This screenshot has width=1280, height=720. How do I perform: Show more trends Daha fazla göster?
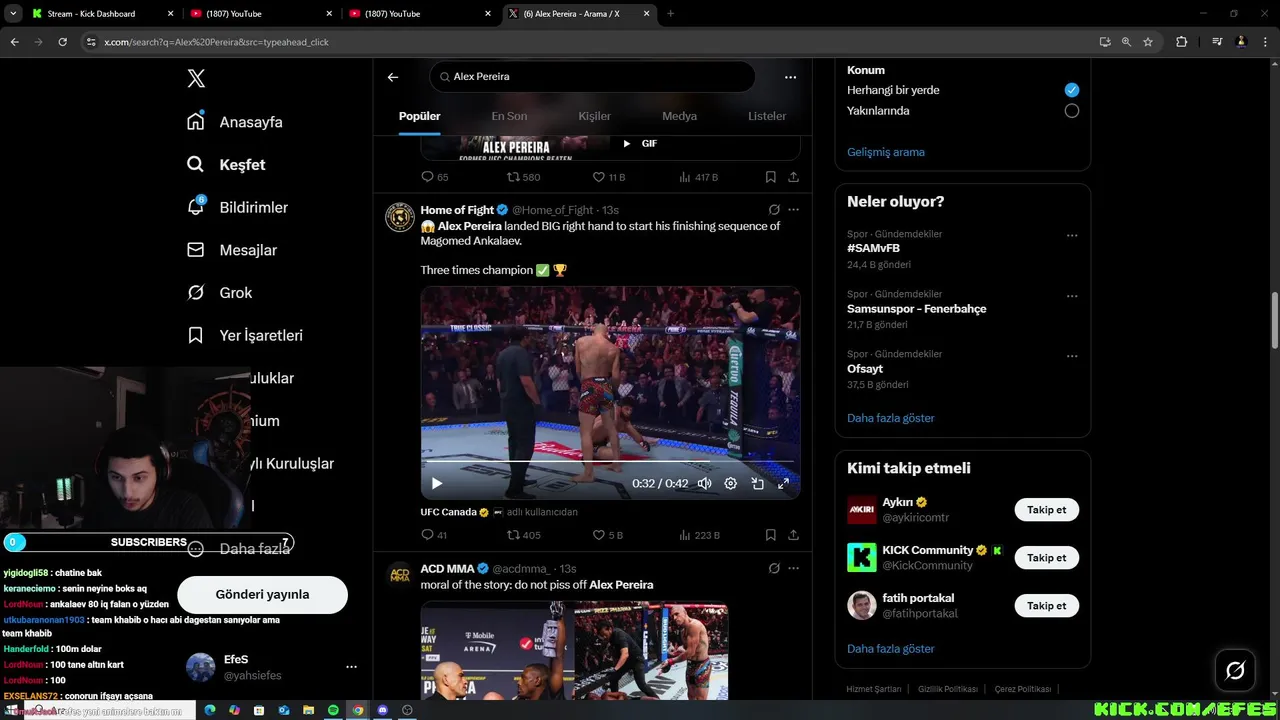[x=891, y=418]
